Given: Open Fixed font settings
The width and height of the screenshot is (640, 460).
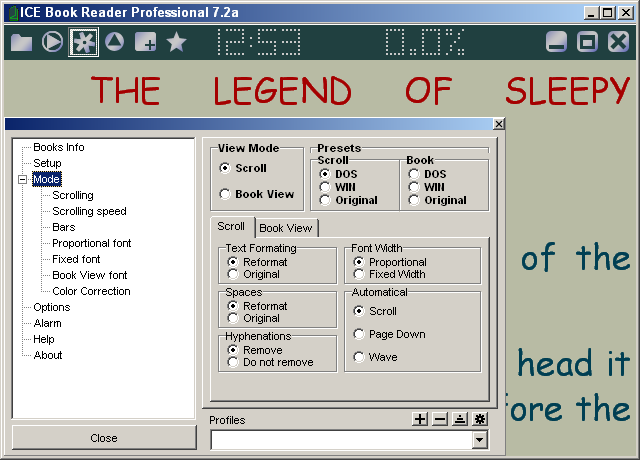Looking at the screenshot, I should click(x=76, y=259).
